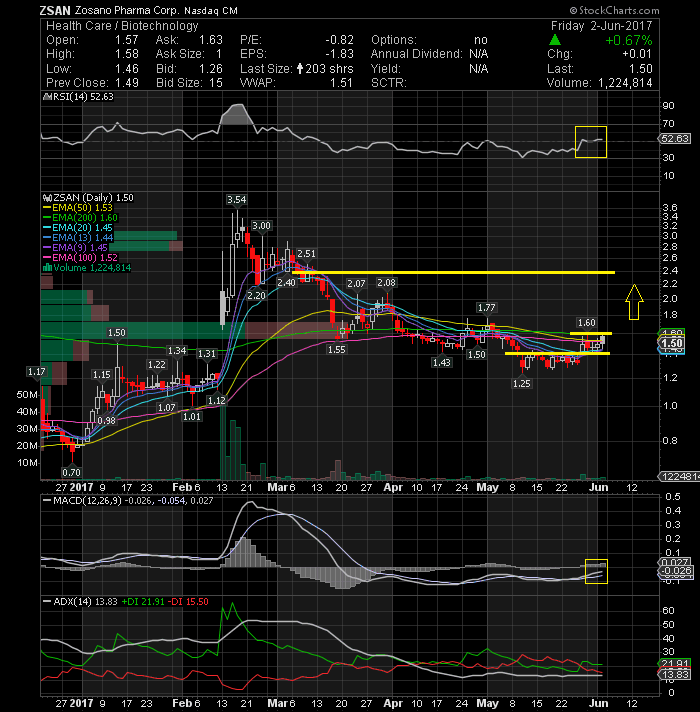Image resolution: width=700 pixels, height=712 pixels.
Task: Click the 1.34 price label on chart
Action: [177, 351]
